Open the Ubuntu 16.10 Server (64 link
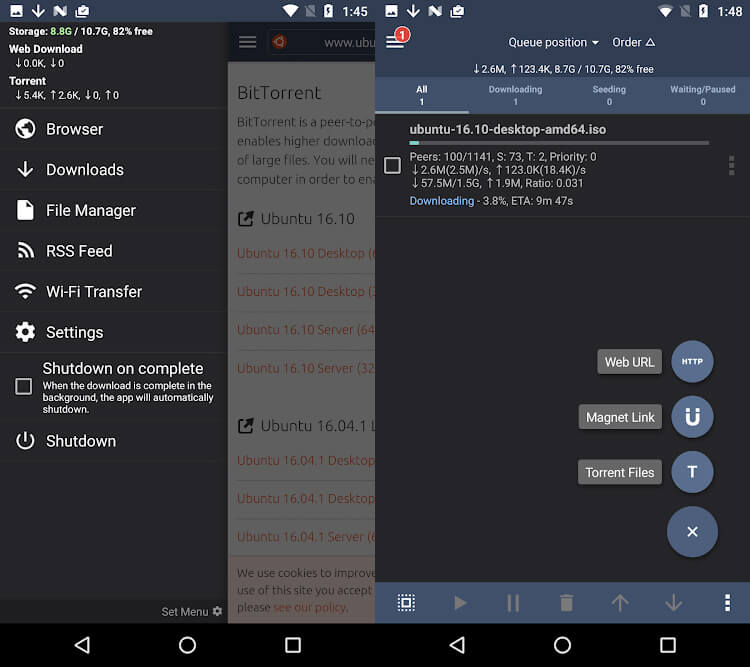 (306, 330)
